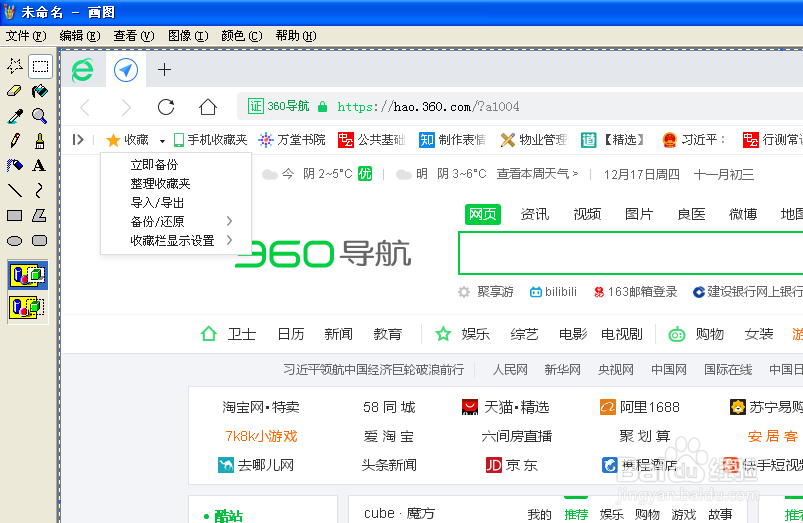This screenshot has width=803, height=523.
Task: Select the Ellipse tool
Action: coord(15,241)
